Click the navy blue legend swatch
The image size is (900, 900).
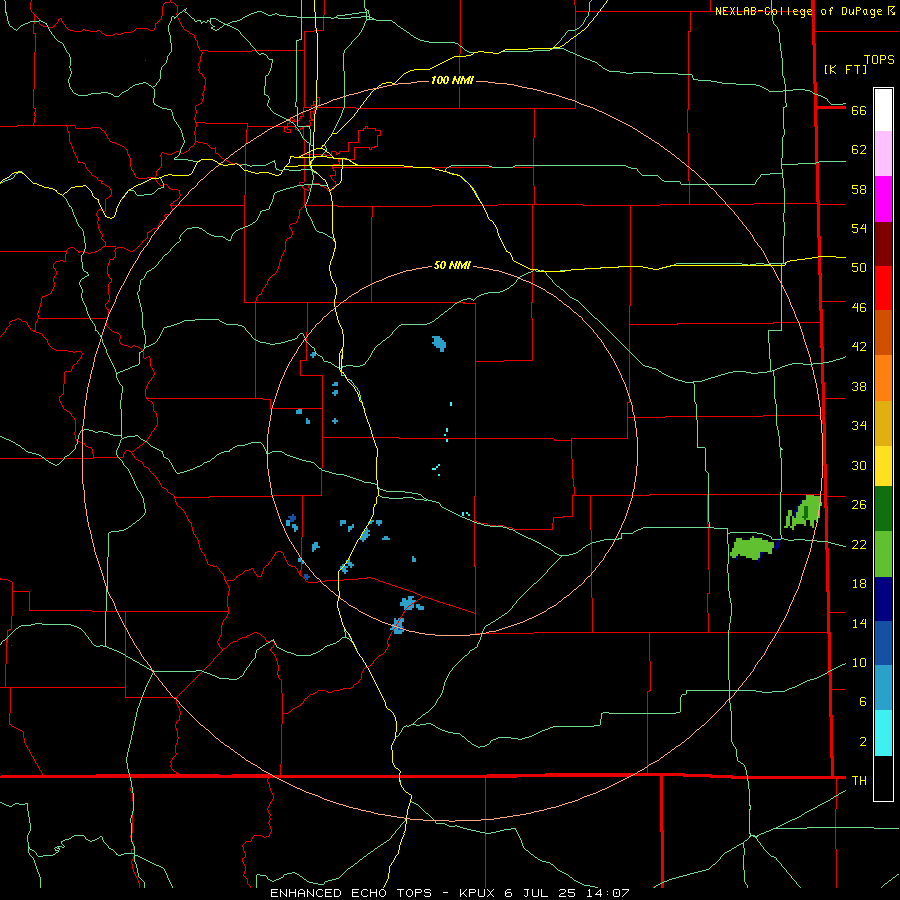(883, 599)
